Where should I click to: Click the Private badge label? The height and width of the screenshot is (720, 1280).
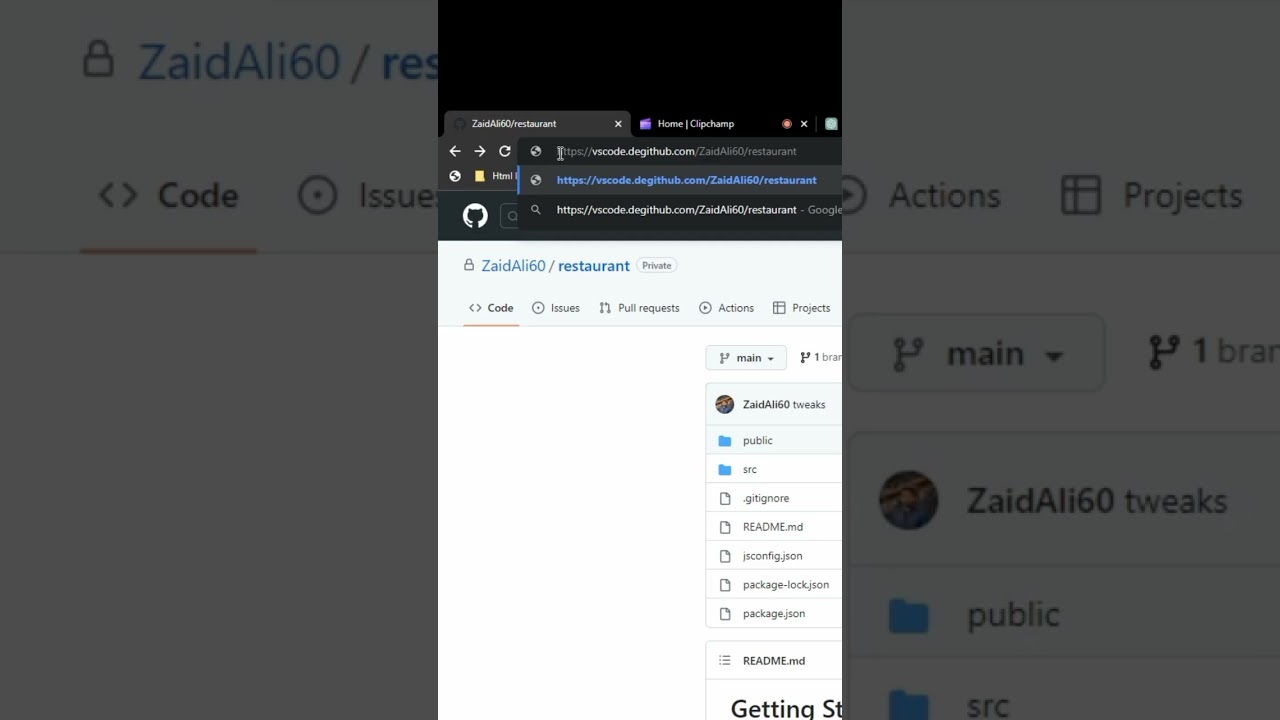(657, 265)
